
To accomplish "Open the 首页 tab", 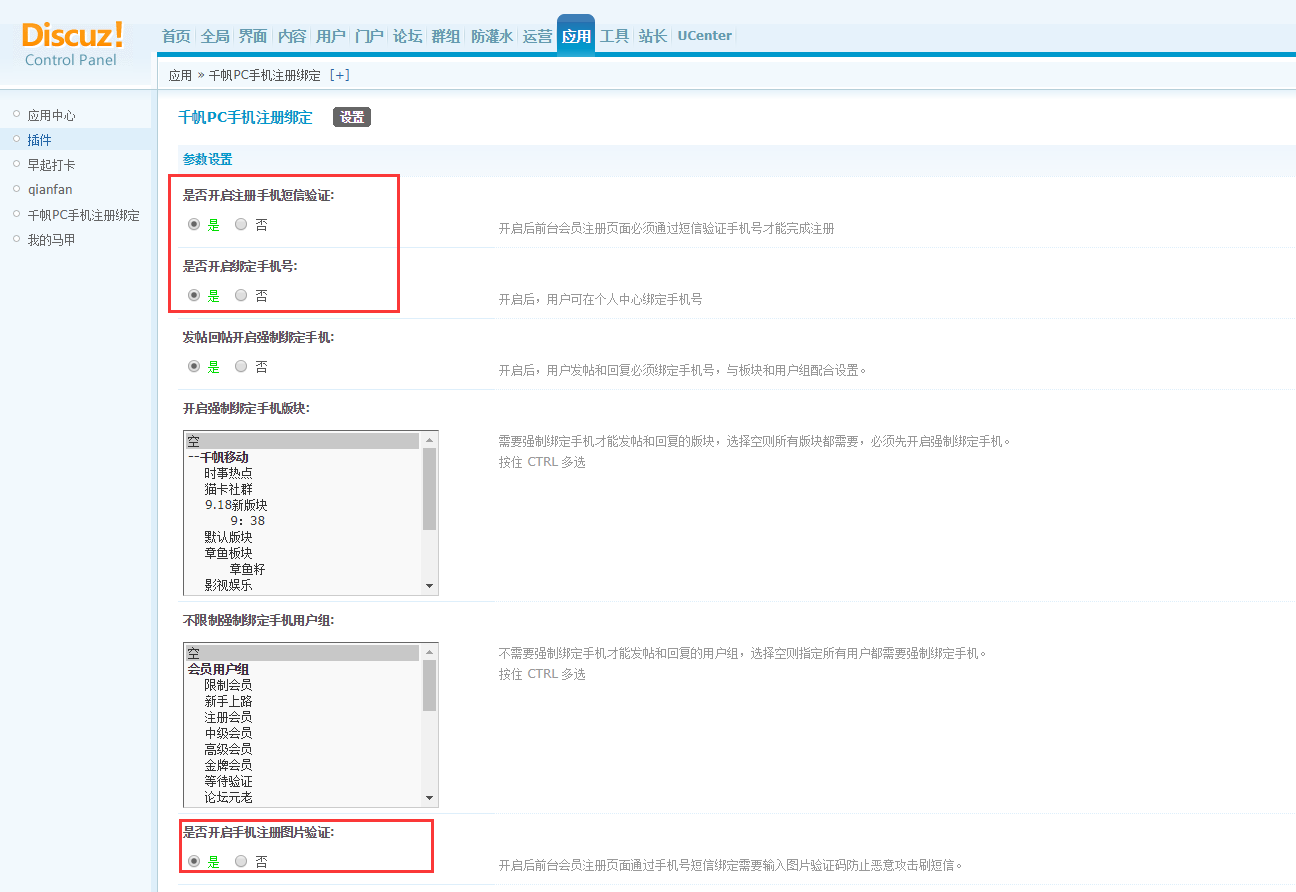I will click(x=176, y=36).
